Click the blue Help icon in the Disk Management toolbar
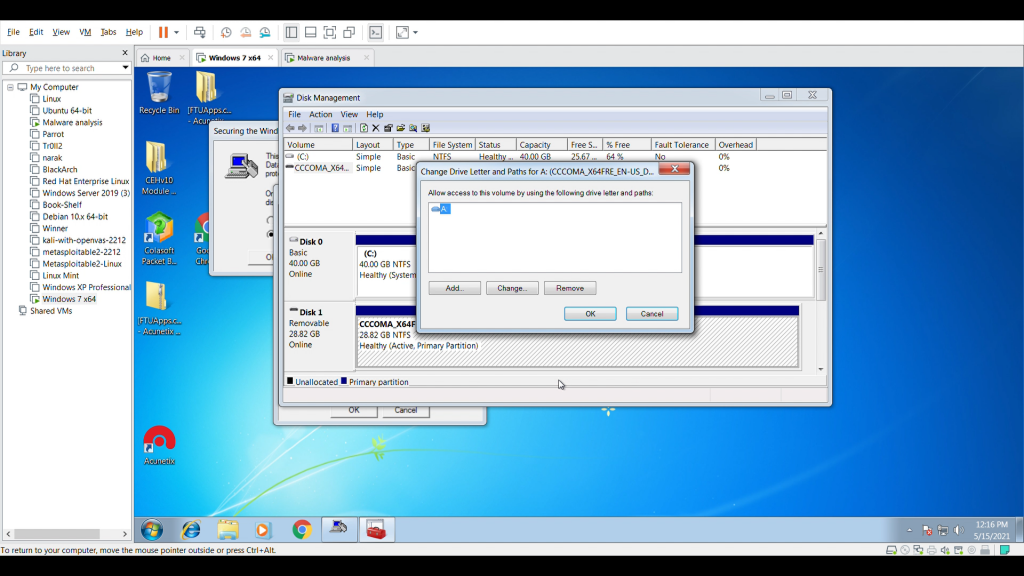This screenshot has height=576, width=1024. (335, 128)
